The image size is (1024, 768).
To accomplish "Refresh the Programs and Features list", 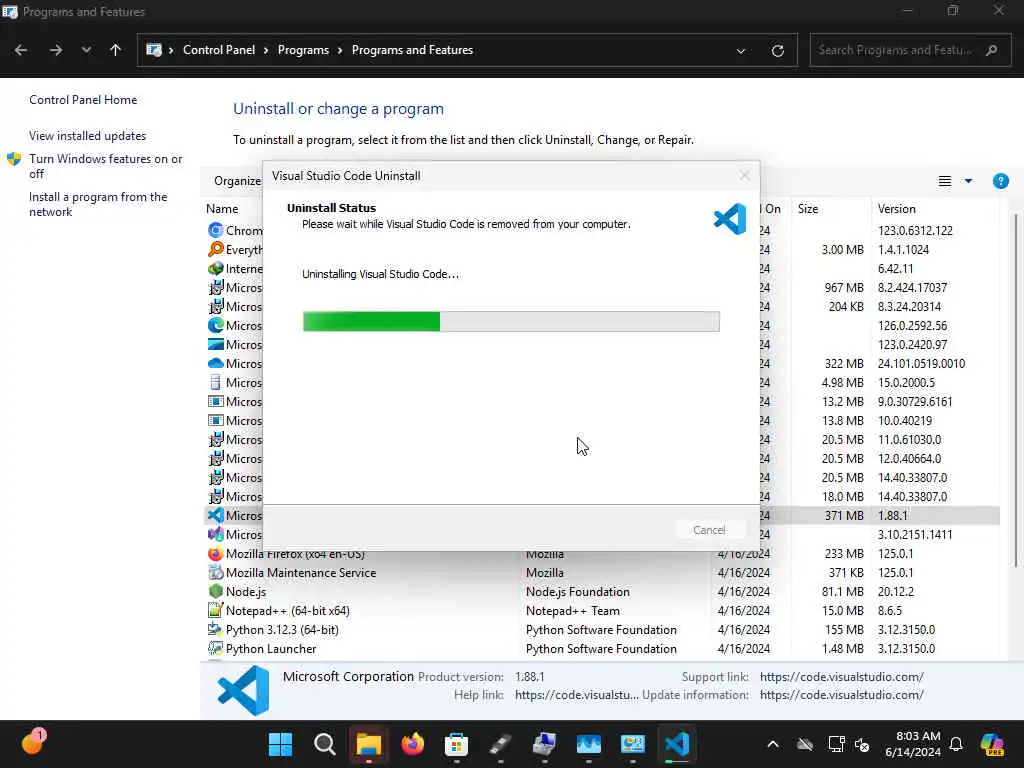I will [x=777, y=50].
